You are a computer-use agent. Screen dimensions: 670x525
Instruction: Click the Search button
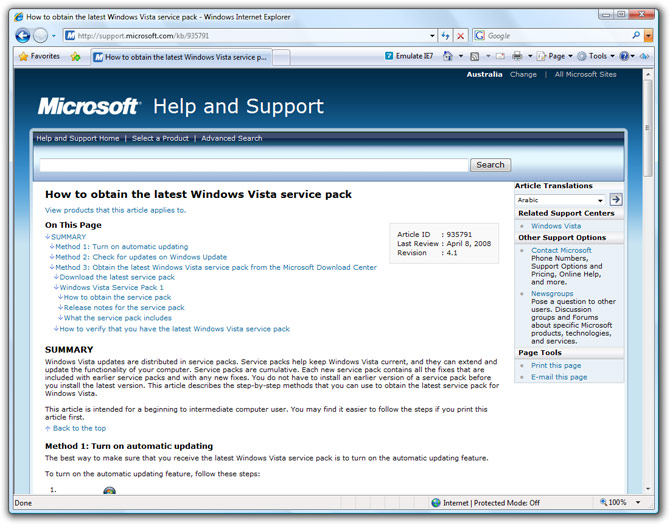(491, 165)
